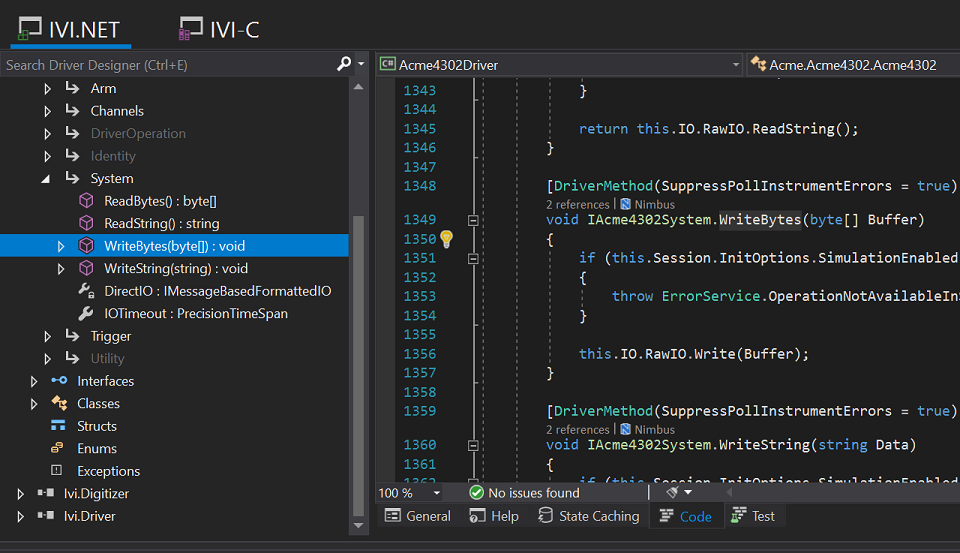This screenshot has height=553, width=960.
Task: Select IOTimeout : PrecisionTimeSpan item
Action: 196,314
